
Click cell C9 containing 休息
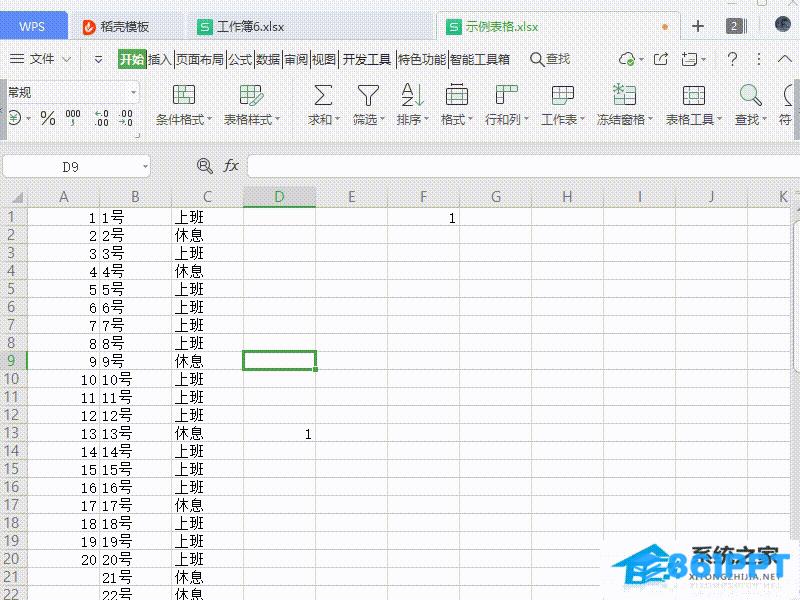point(207,361)
